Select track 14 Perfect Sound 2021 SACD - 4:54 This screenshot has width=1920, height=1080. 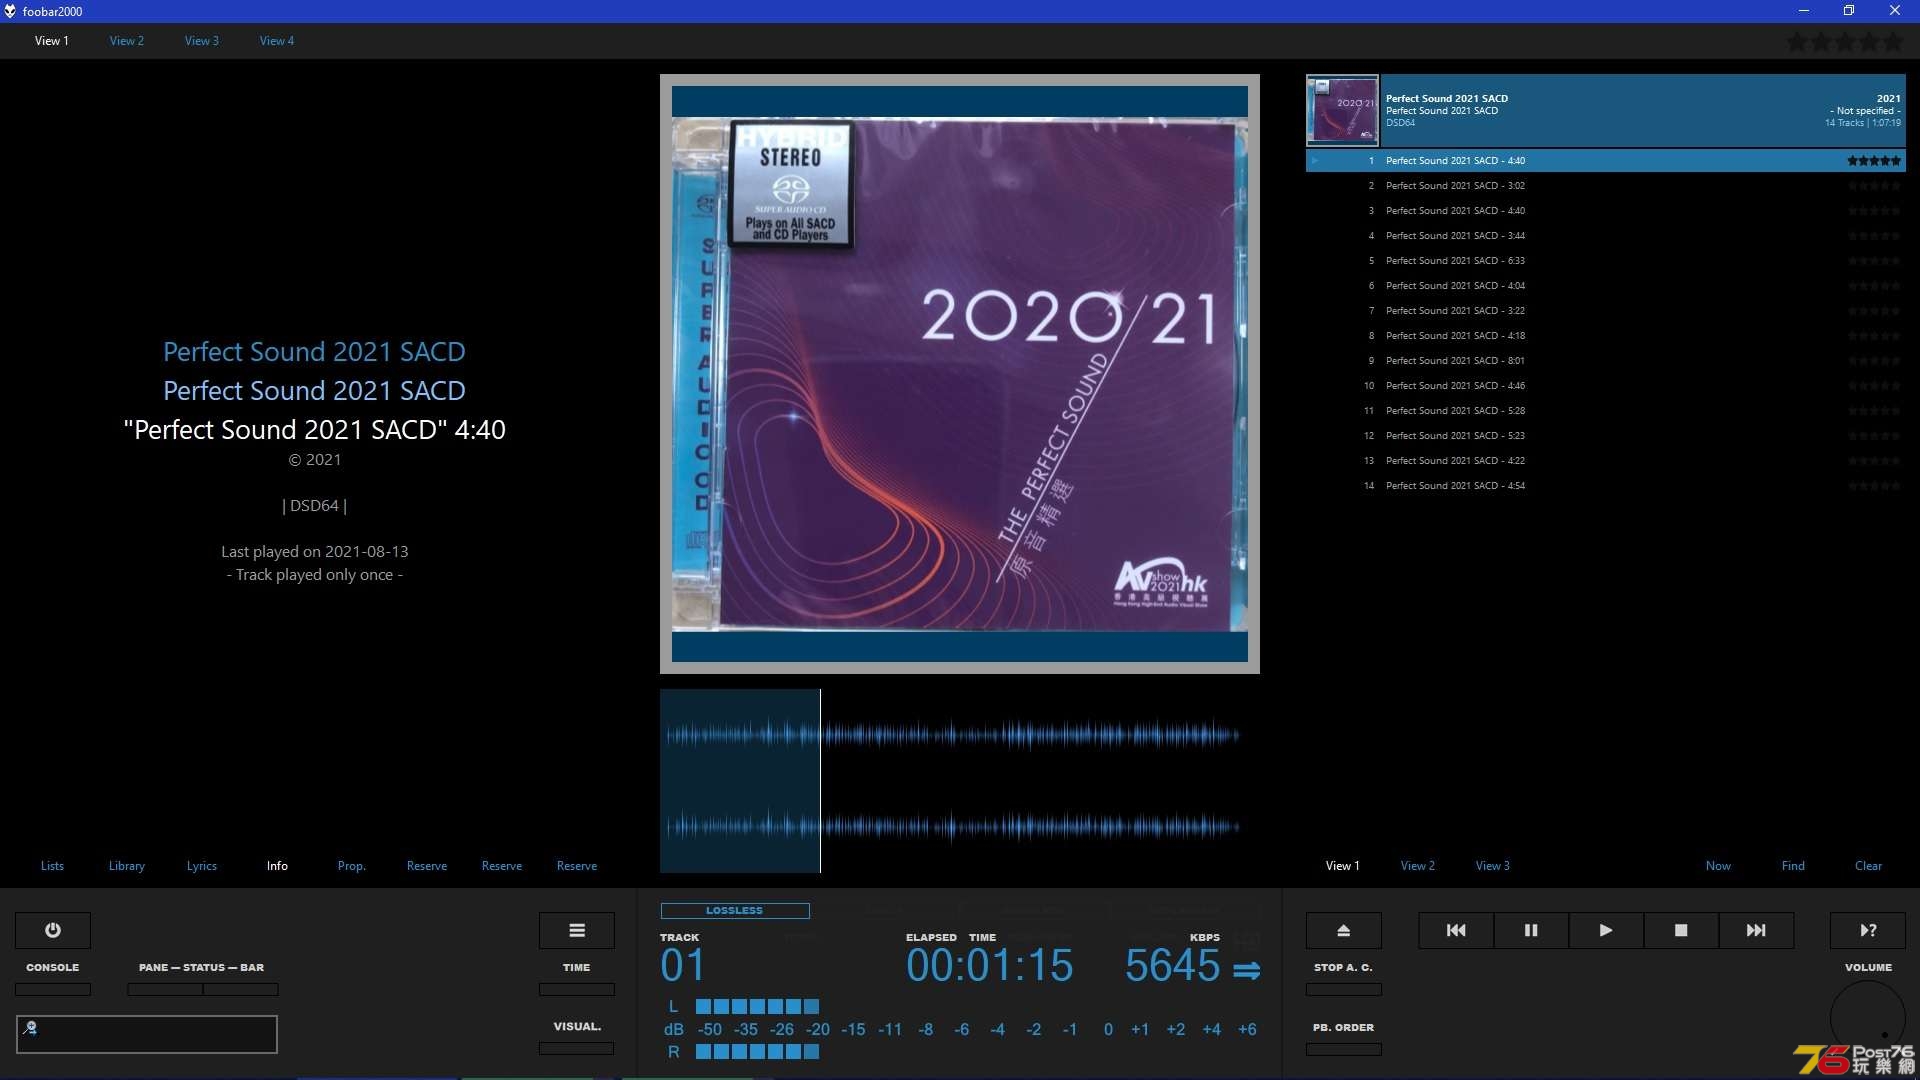coord(1606,486)
